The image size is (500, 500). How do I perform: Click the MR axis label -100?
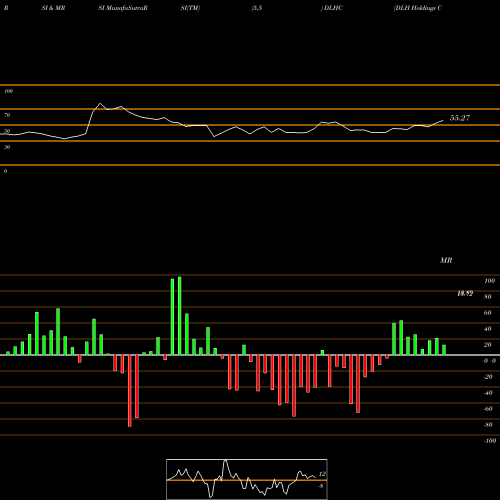click(x=490, y=441)
